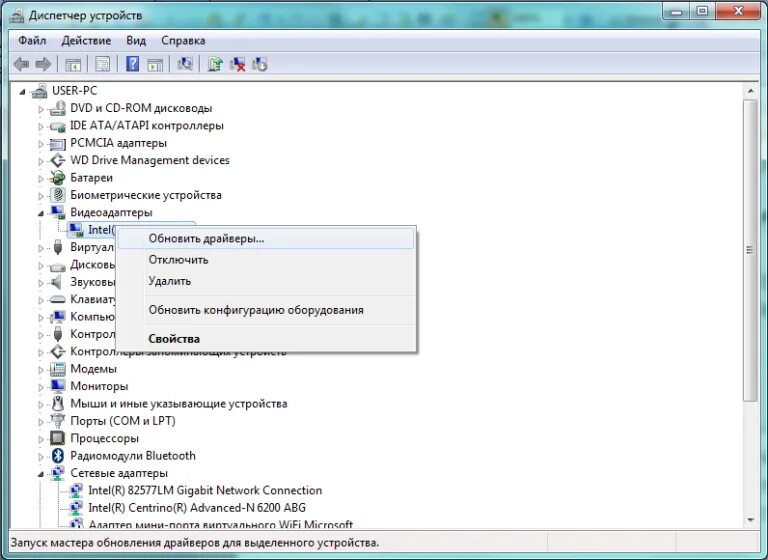Click the show/hide console tree toolbar icon
This screenshot has width=768, height=560.
coord(73,64)
